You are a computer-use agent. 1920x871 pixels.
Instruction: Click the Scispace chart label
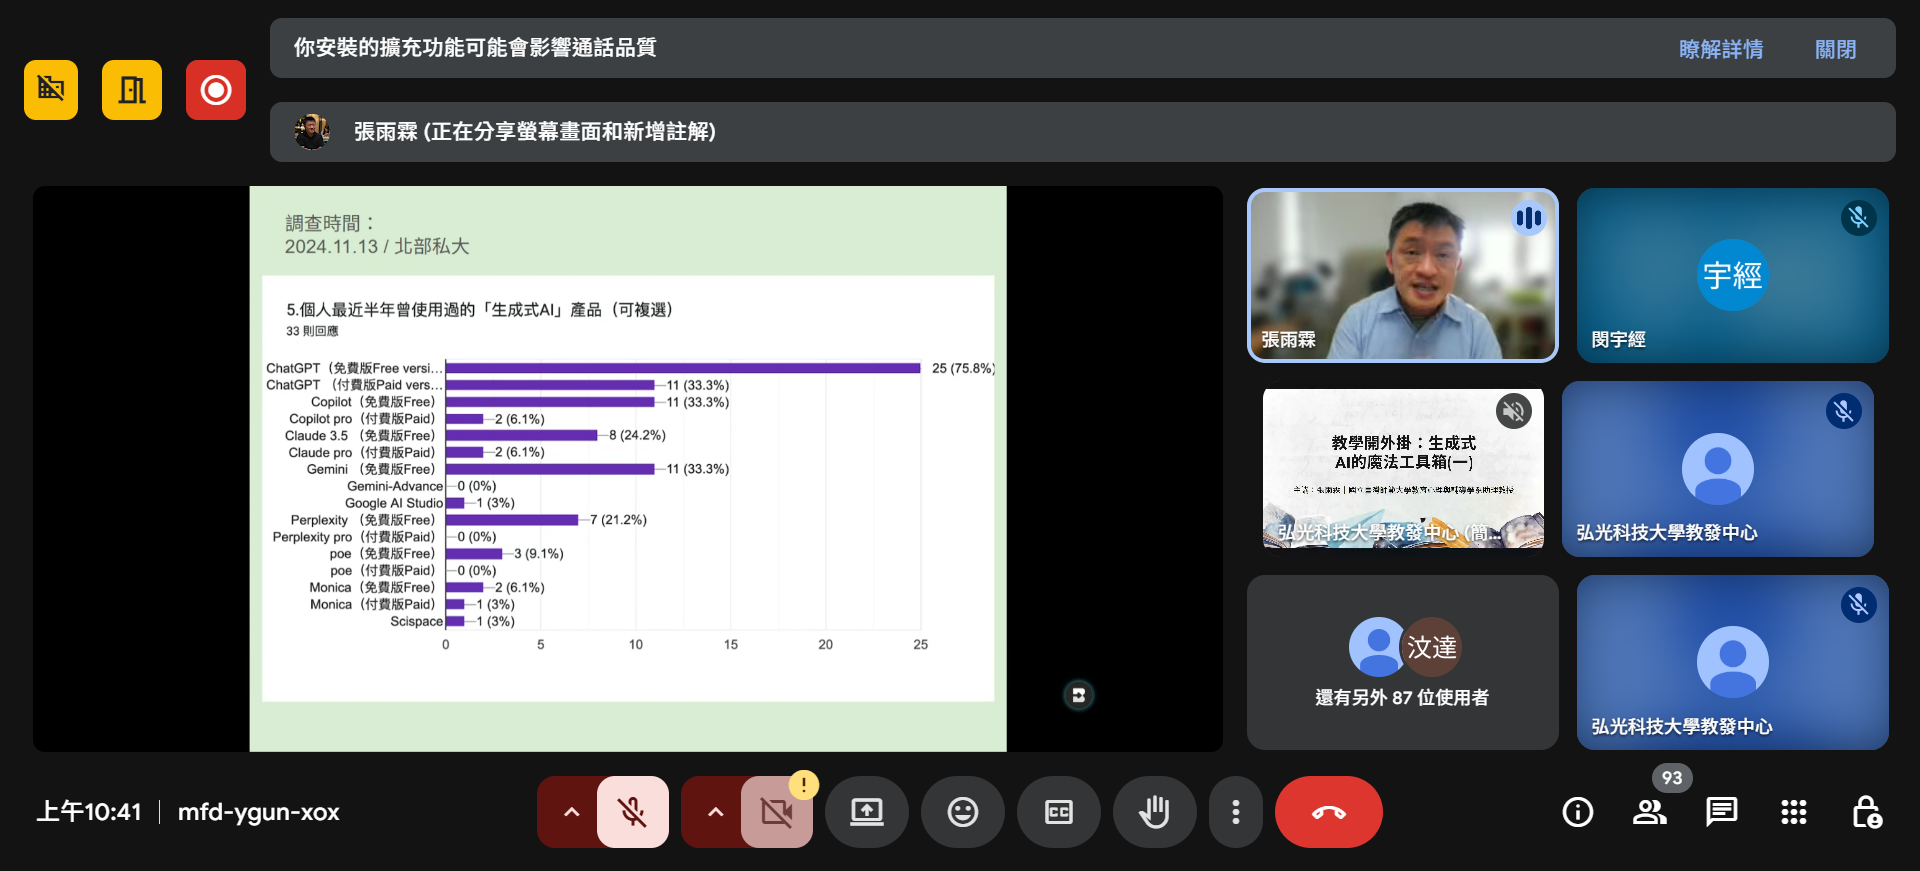click(x=416, y=621)
